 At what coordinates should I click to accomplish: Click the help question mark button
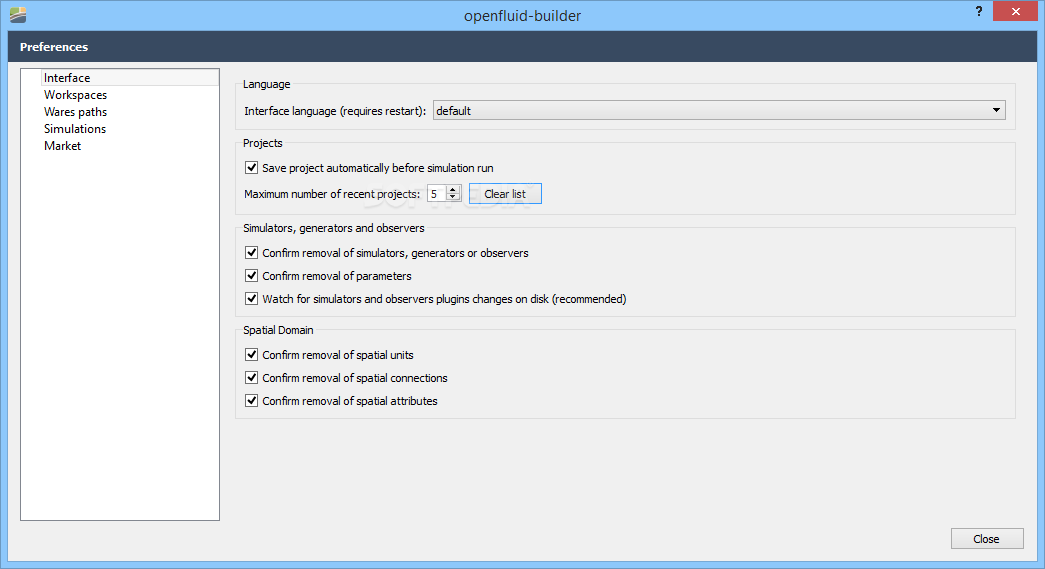(978, 11)
